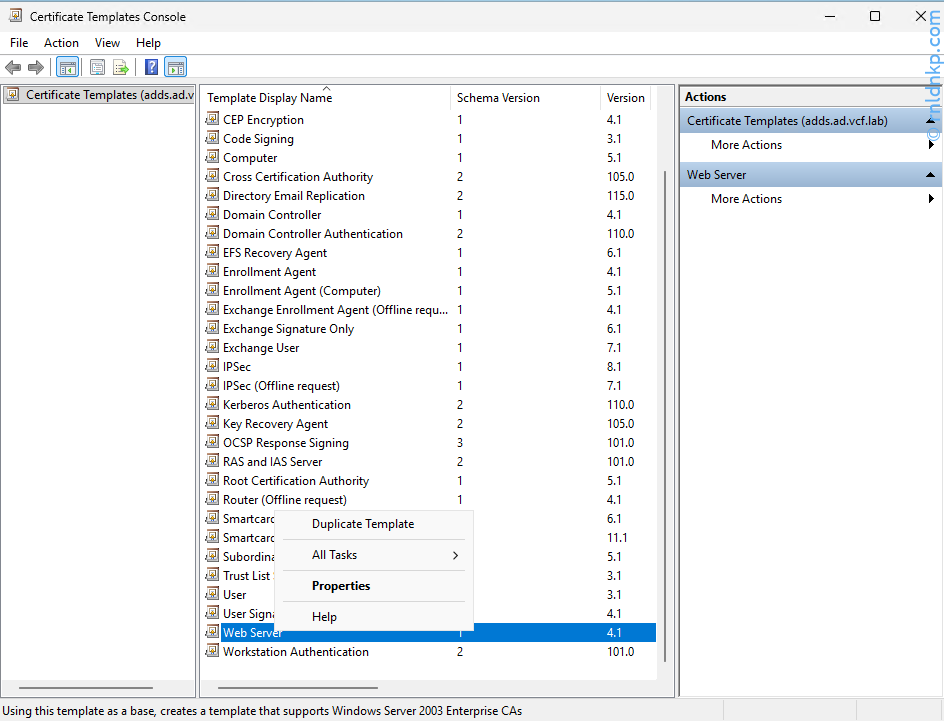This screenshot has height=721, width=944.
Task: Toggle the Show/Hide Console Tree button
Action: pos(67,67)
